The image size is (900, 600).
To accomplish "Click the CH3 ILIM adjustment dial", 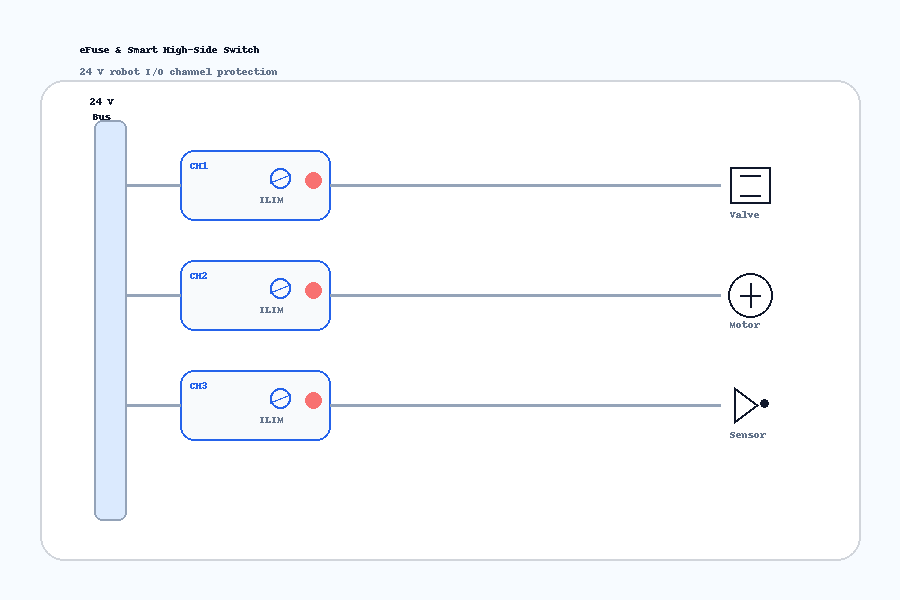I will coord(280,398).
